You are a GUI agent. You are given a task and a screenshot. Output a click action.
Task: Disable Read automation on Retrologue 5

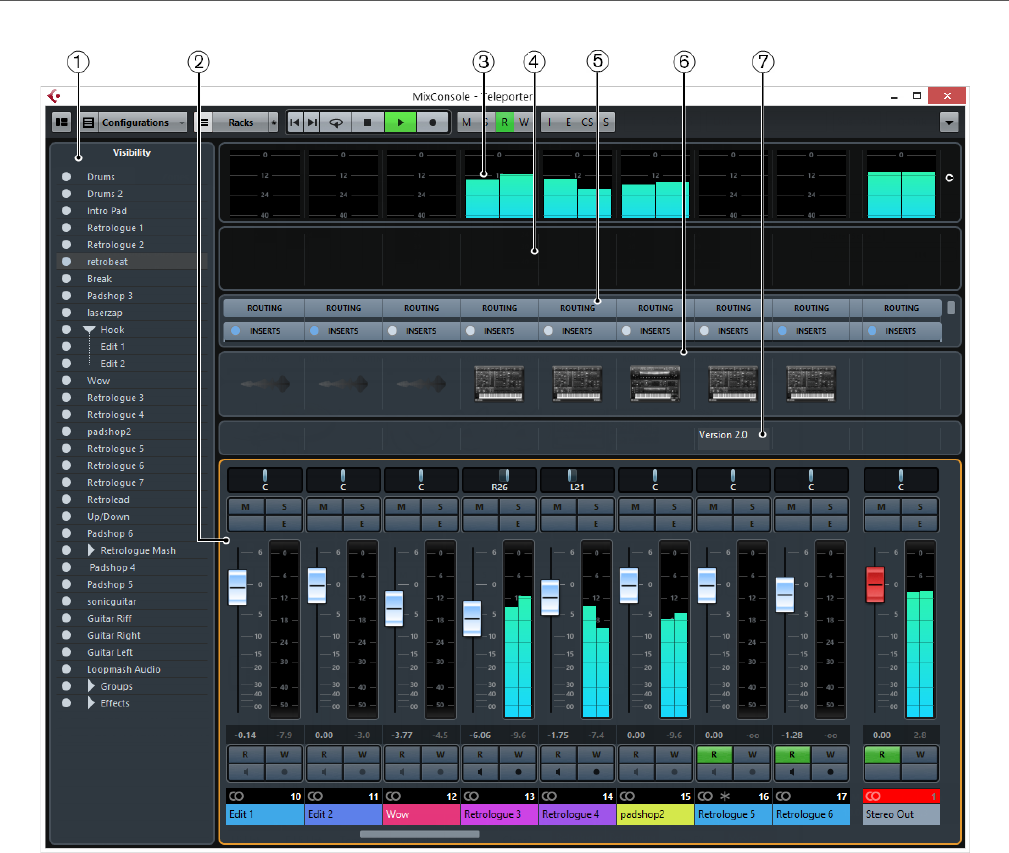tap(713, 755)
